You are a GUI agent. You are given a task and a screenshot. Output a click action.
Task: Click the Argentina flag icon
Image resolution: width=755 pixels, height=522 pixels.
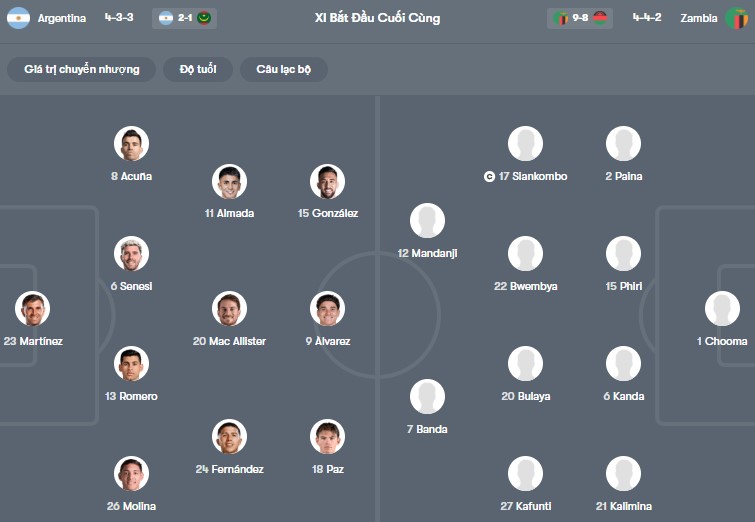tap(18, 18)
